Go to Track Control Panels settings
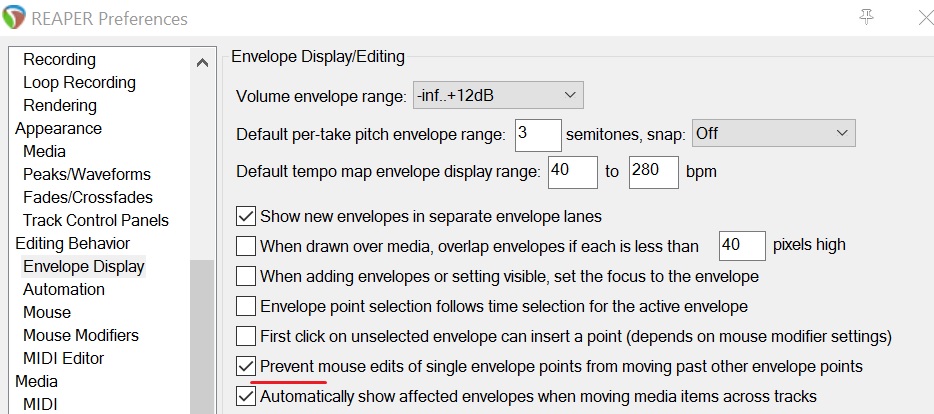 click(x=96, y=220)
